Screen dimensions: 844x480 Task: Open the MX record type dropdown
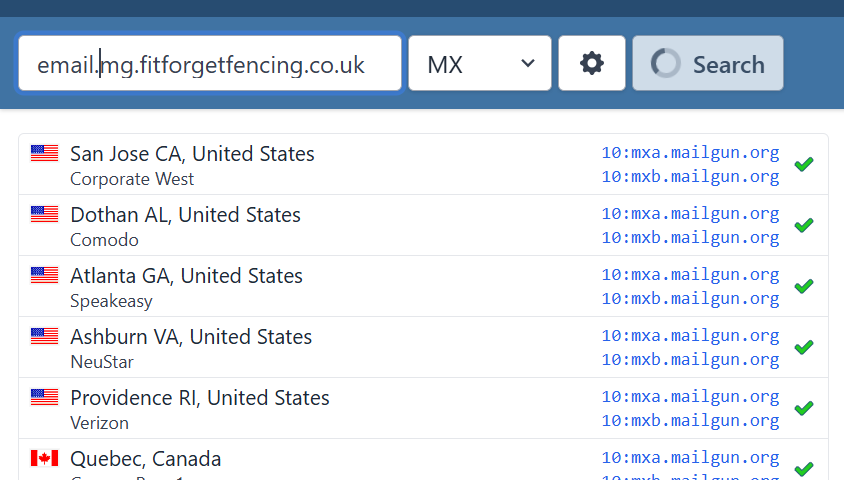tap(480, 64)
